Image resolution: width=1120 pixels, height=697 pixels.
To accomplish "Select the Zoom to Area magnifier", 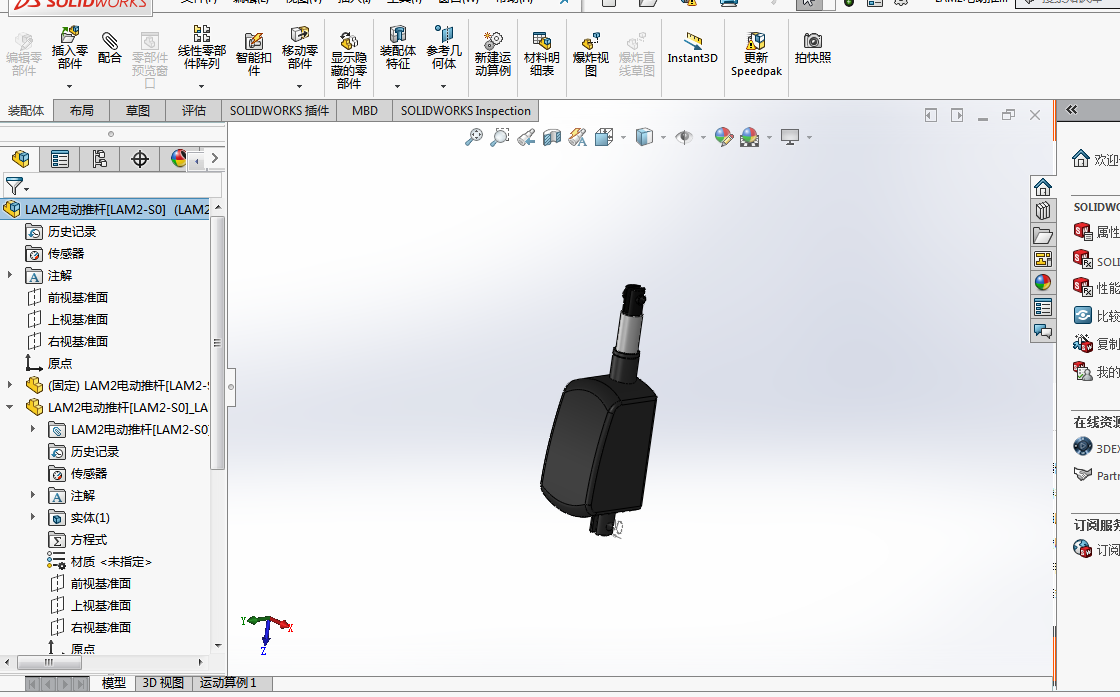I will (x=500, y=137).
